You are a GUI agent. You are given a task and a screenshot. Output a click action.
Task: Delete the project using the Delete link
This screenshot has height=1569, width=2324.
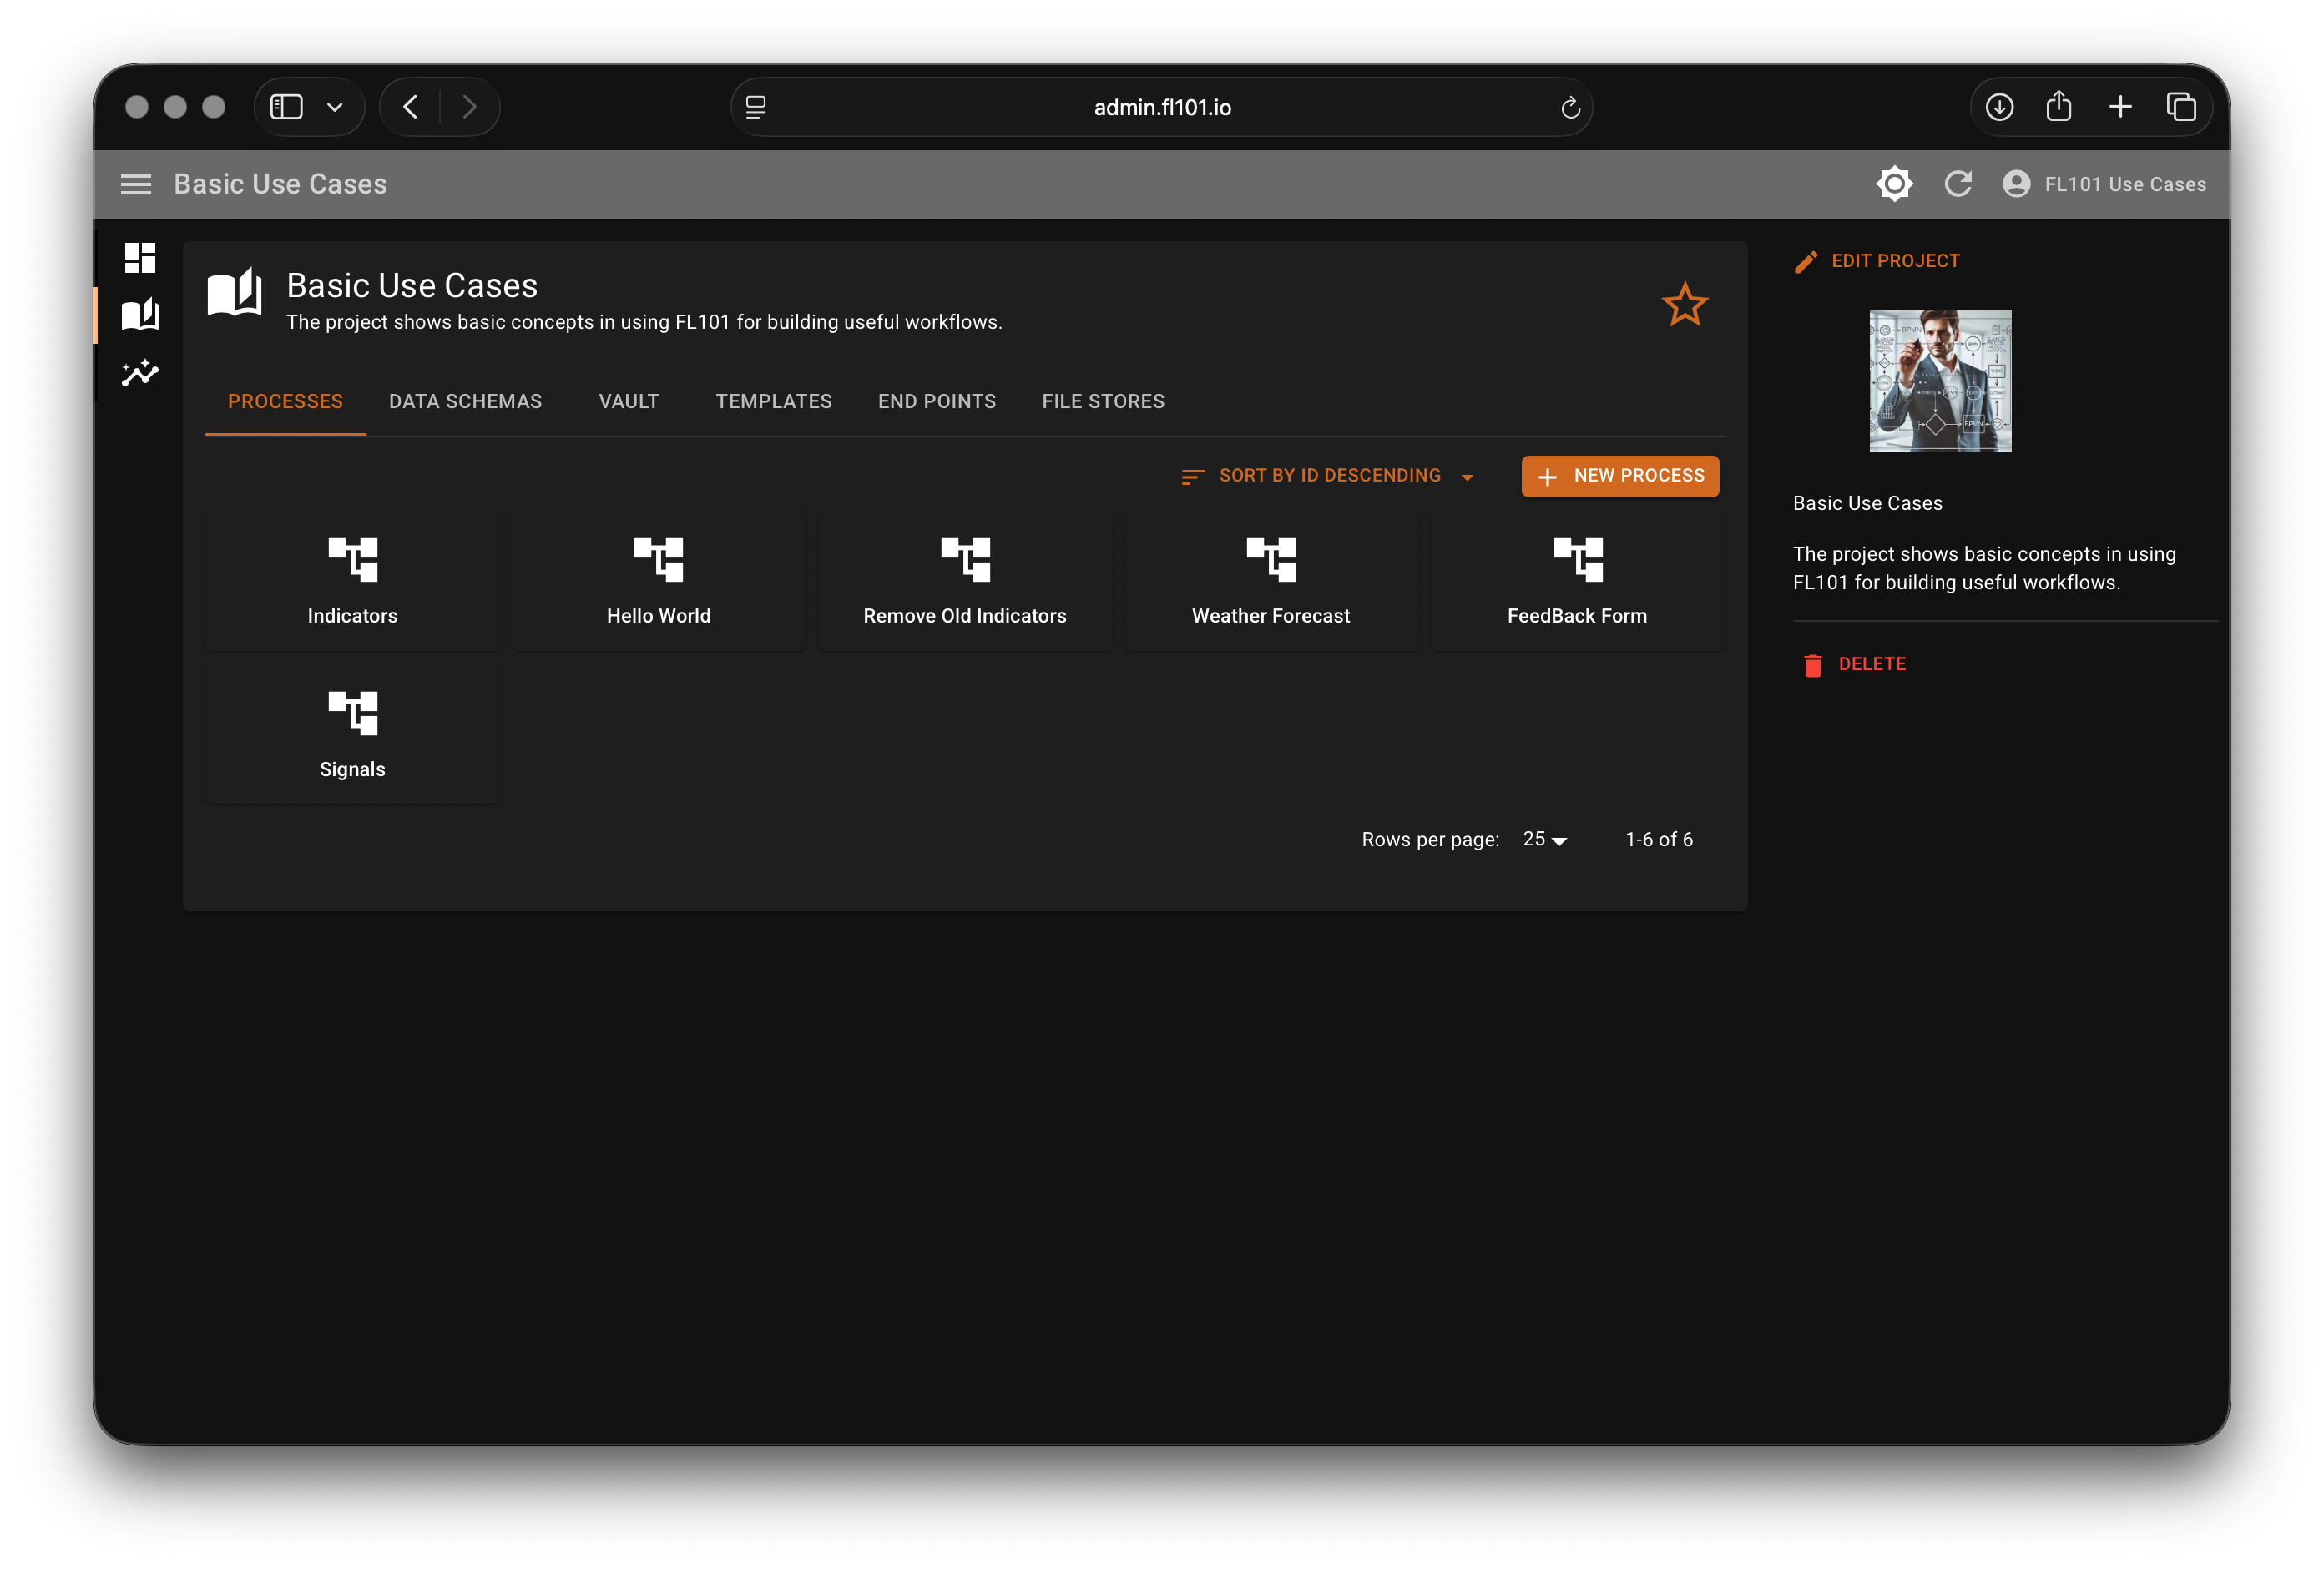click(x=1870, y=664)
